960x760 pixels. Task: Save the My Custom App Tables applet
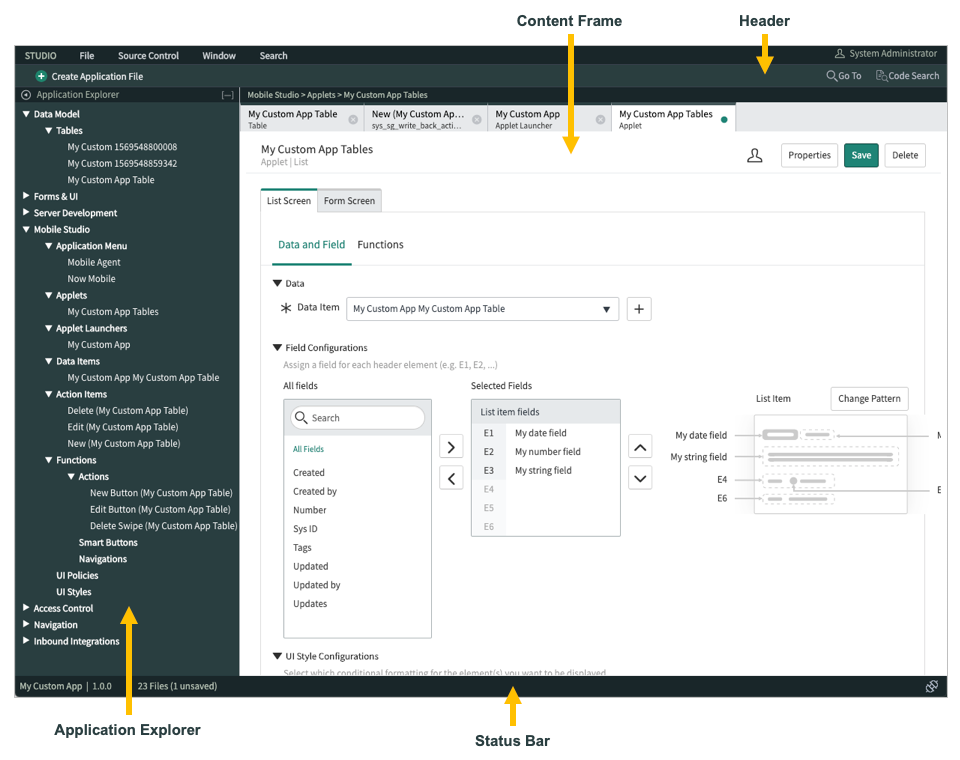click(862, 155)
